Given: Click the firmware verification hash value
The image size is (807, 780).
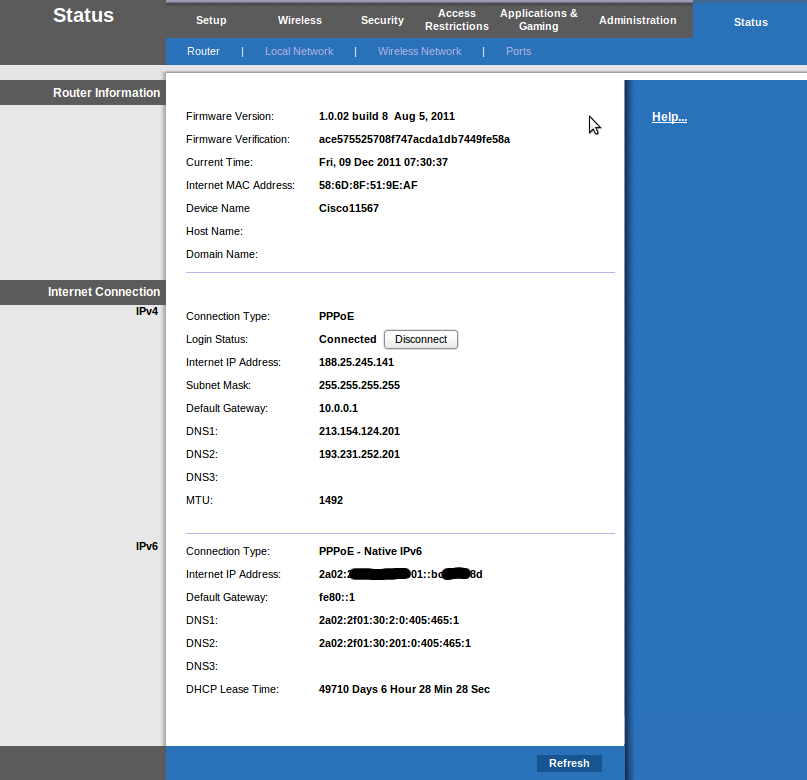Looking at the screenshot, I should [x=414, y=139].
